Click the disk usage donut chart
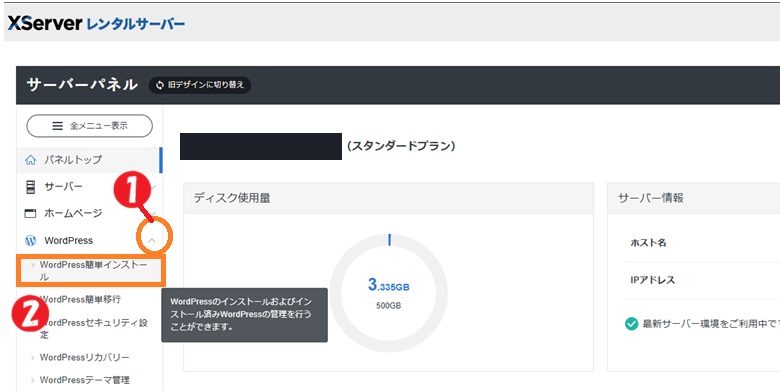The width and height of the screenshot is (780, 391). click(x=389, y=293)
